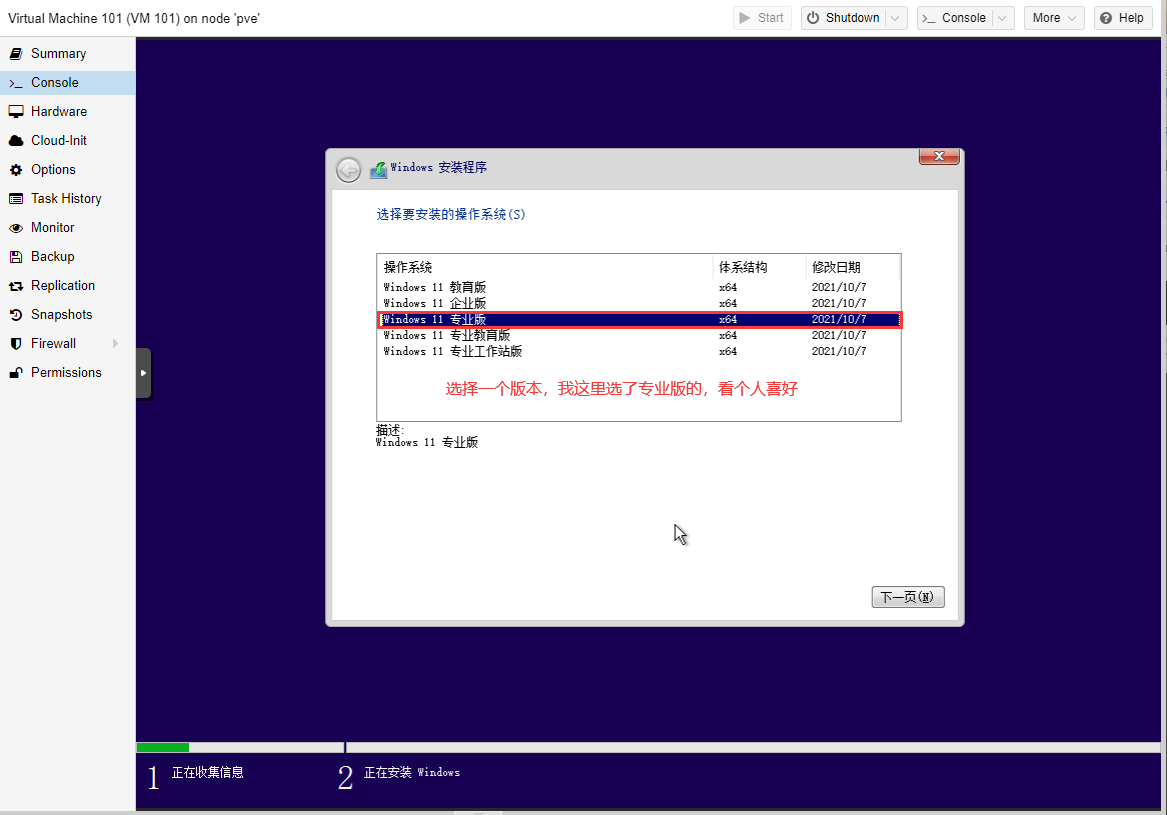Click the Firewall shield icon
Viewport: 1167px width, 815px height.
coord(16,344)
